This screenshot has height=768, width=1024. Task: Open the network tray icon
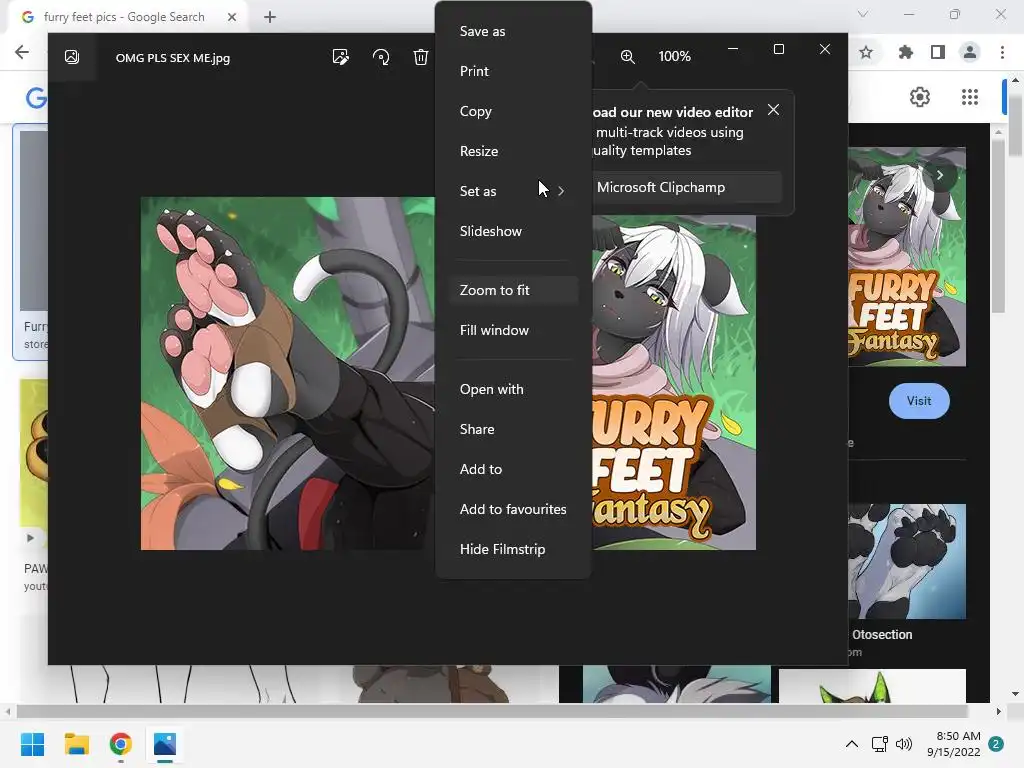click(x=879, y=744)
